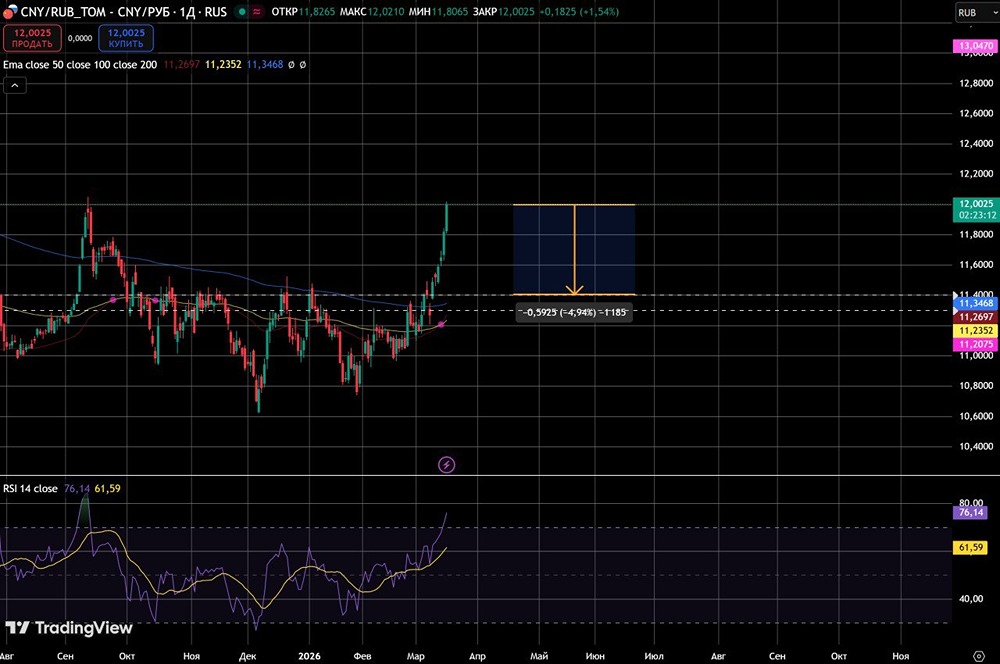The width and height of the screenshot is (1000, 664).
Task: Click the Дек label on time axis
Action: (247, 656)
